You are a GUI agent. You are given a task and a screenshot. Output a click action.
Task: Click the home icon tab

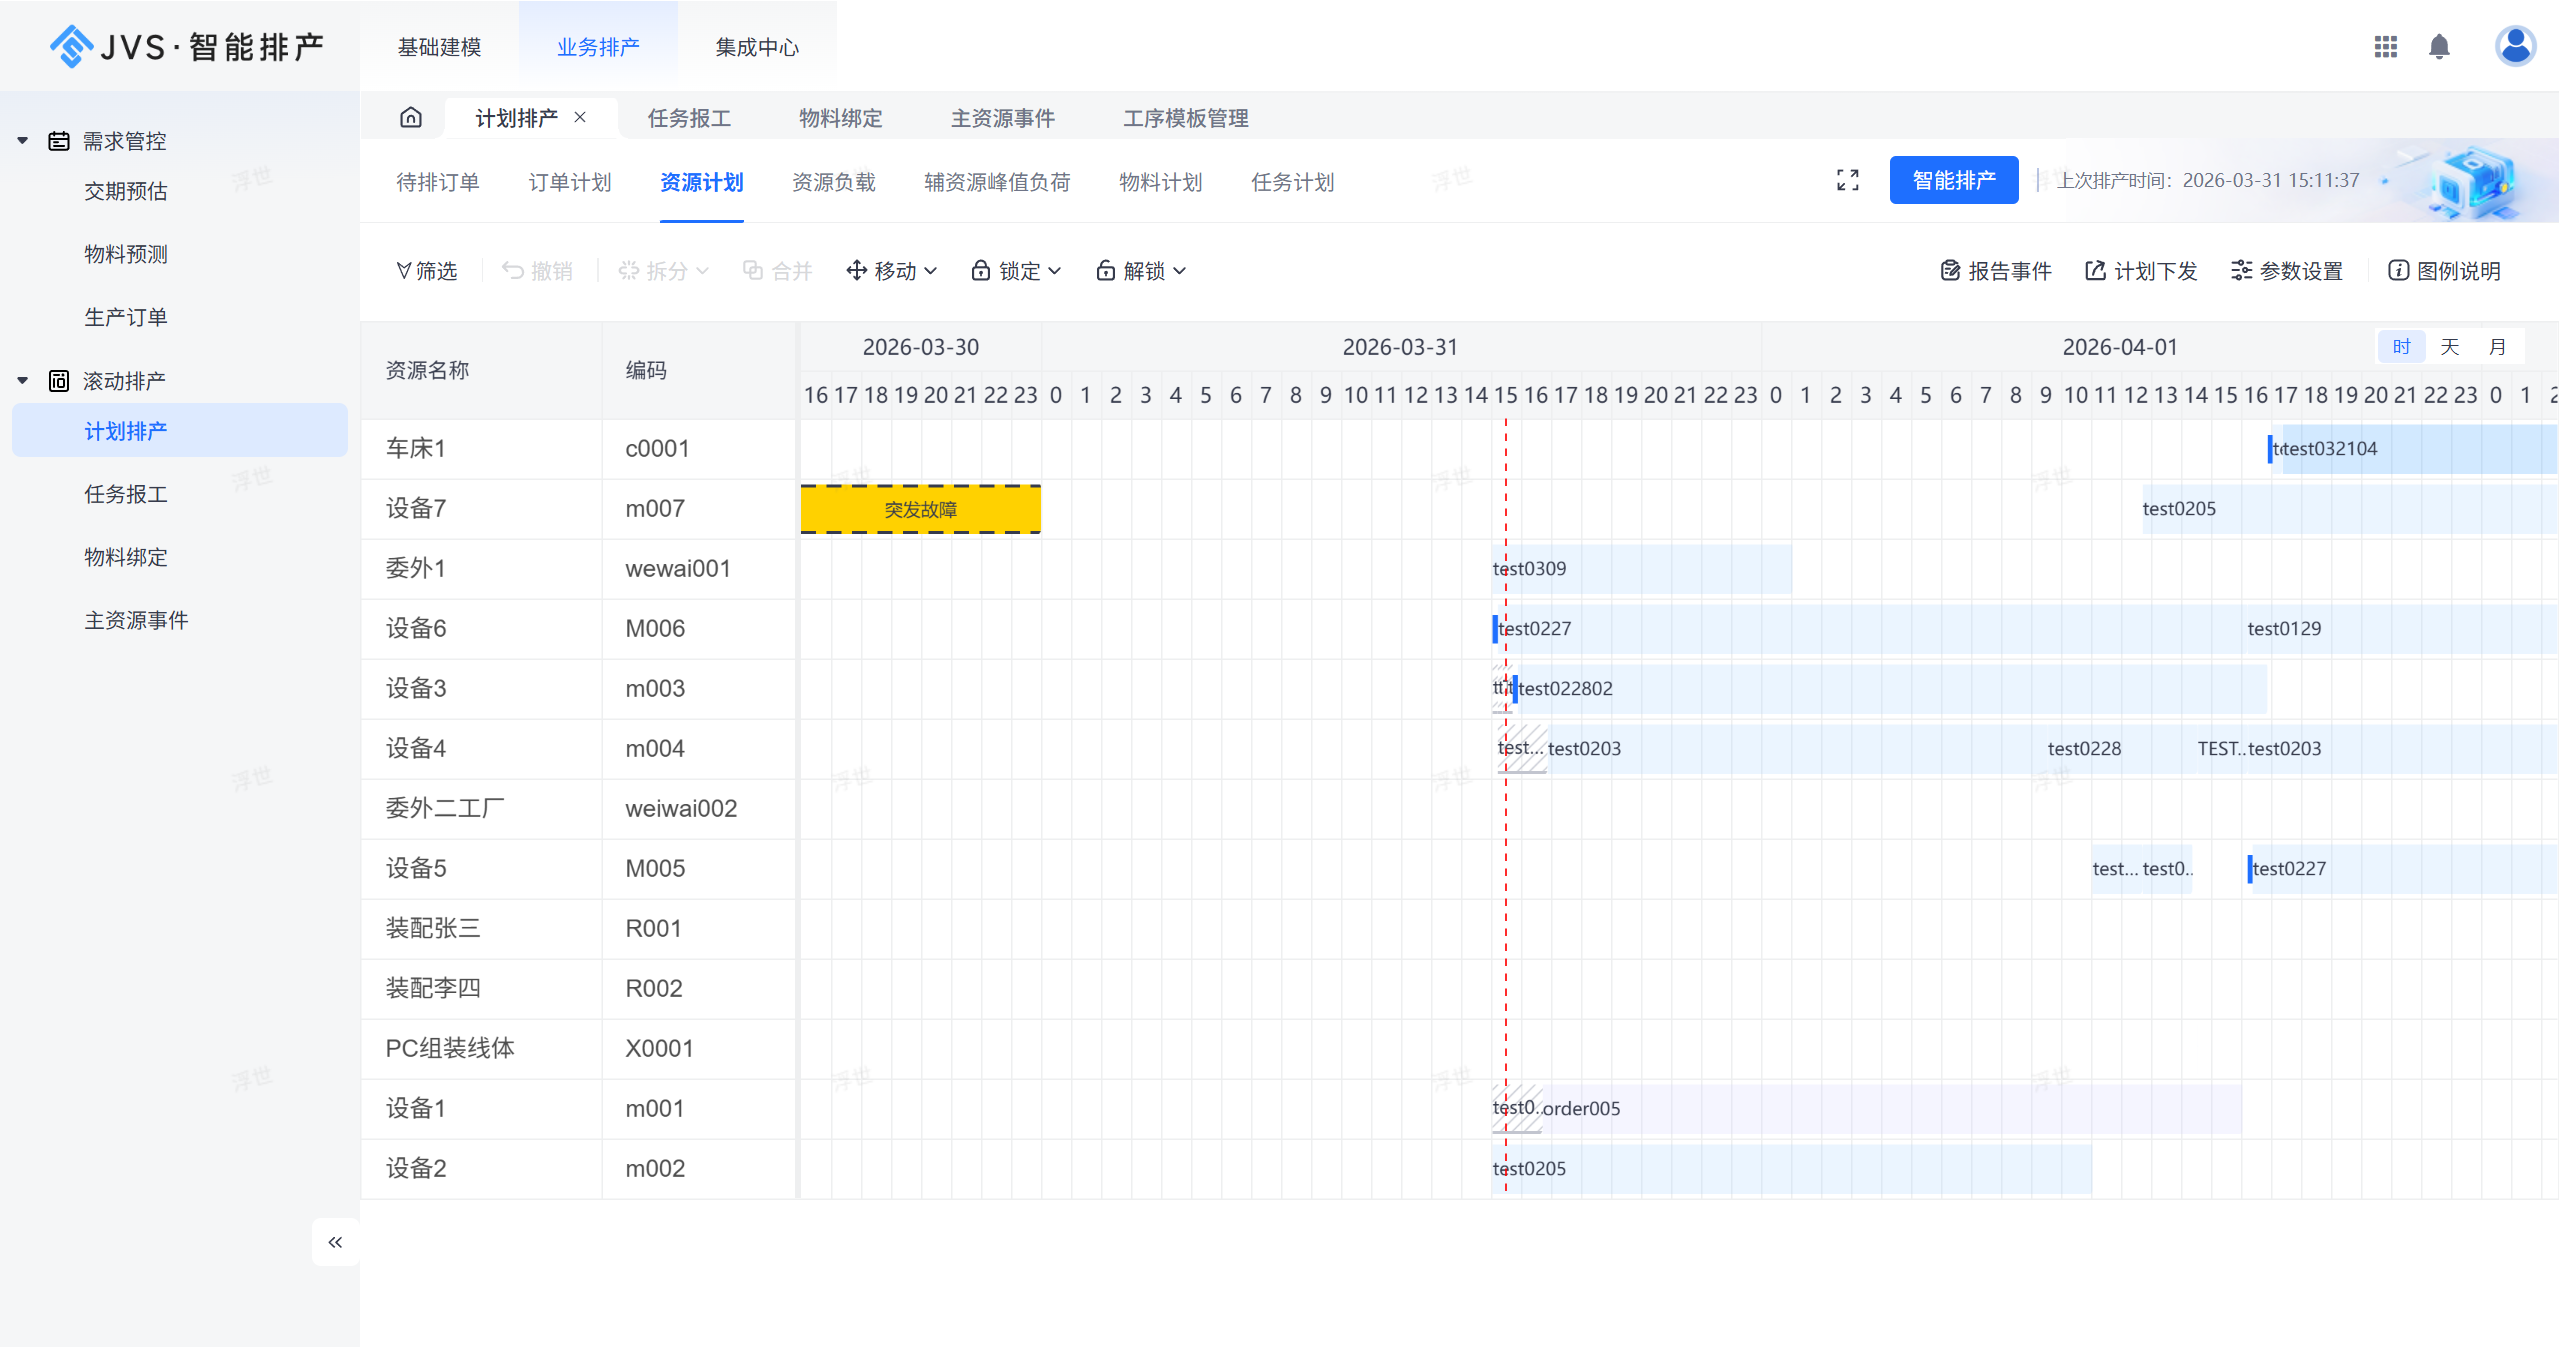point(411,118)
